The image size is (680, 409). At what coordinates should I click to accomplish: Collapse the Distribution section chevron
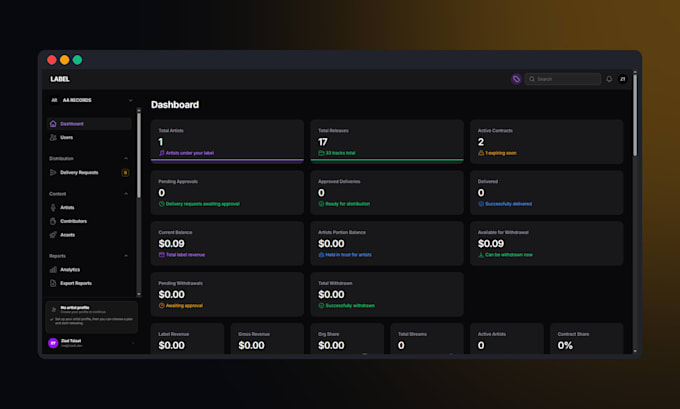(126, 158)
